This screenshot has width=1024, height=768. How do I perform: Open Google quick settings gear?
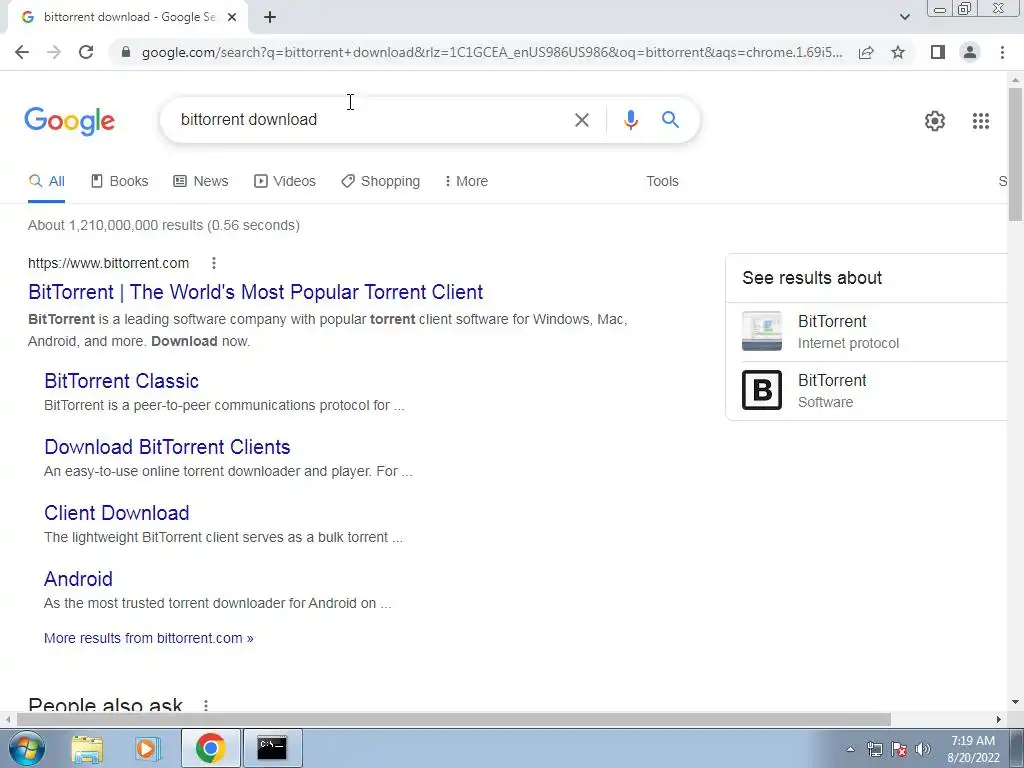coord(935,121)
